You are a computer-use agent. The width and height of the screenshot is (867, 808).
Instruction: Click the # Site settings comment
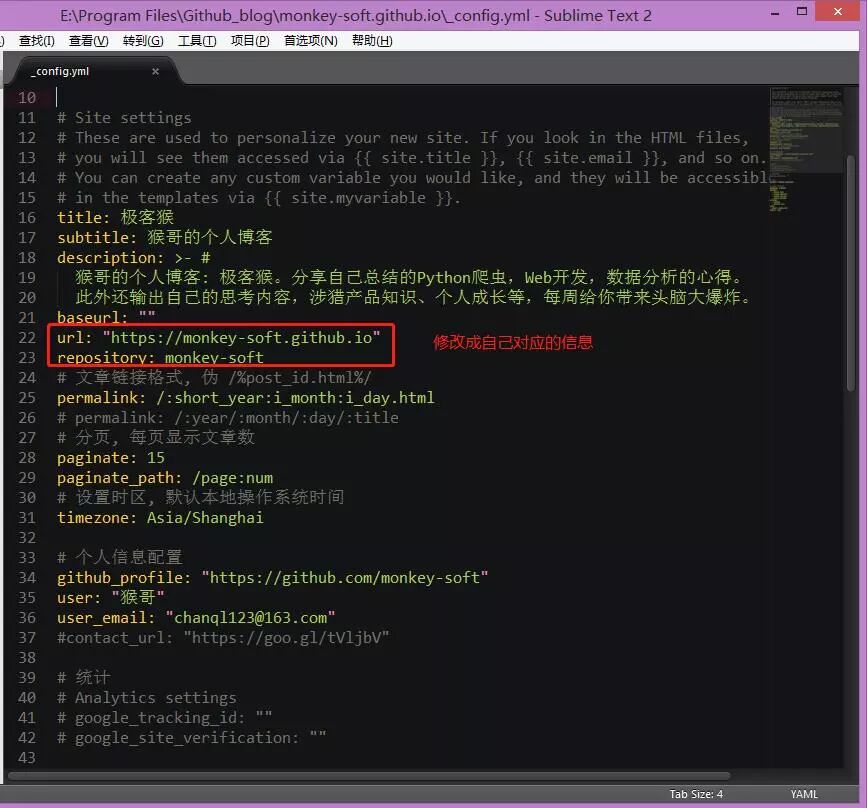point(124,118)
